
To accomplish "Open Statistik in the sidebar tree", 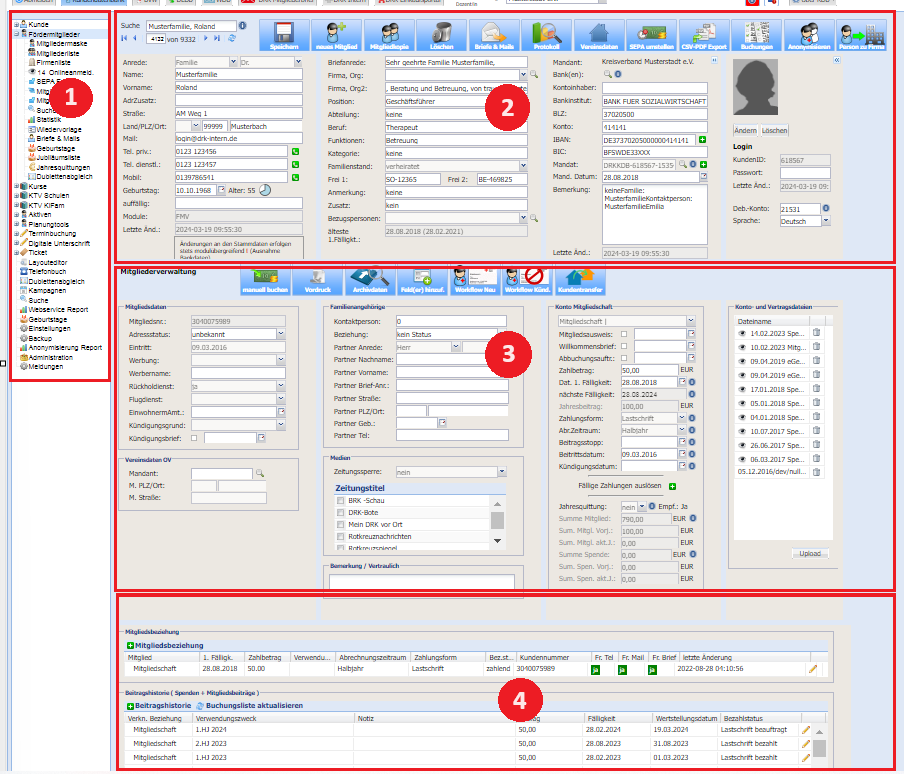I will click(48, 119).
